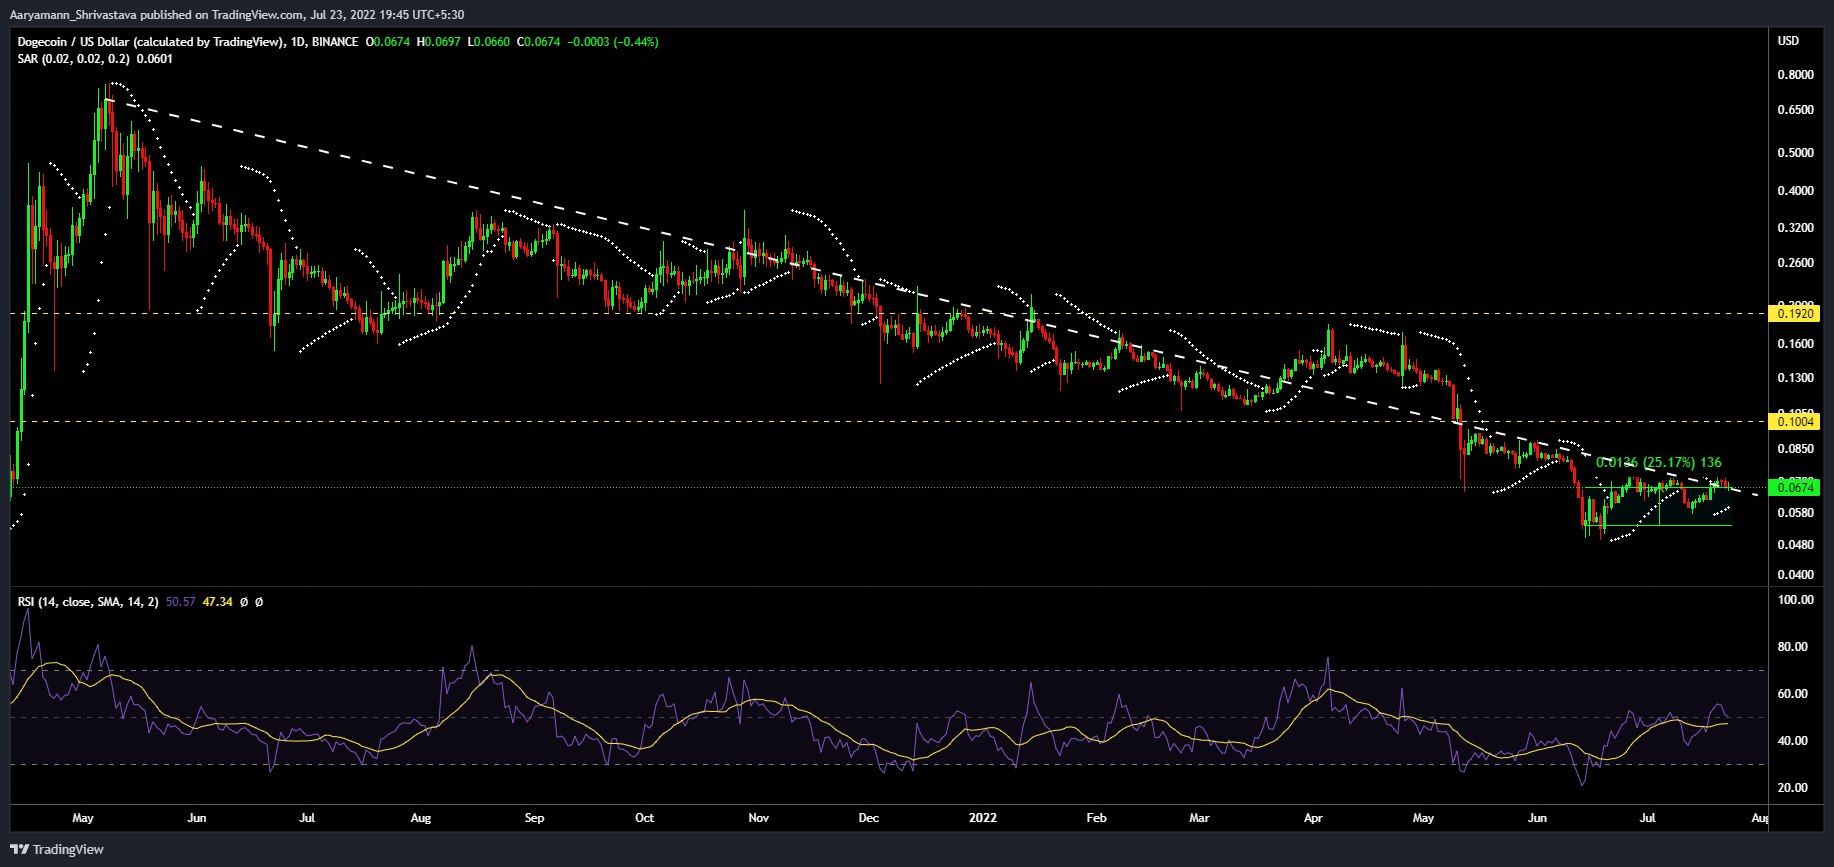Click the USD currency label on price axis
The height and width of the screenshot is (867, 1834).
pyautogui.click(x=1788, y=41)
